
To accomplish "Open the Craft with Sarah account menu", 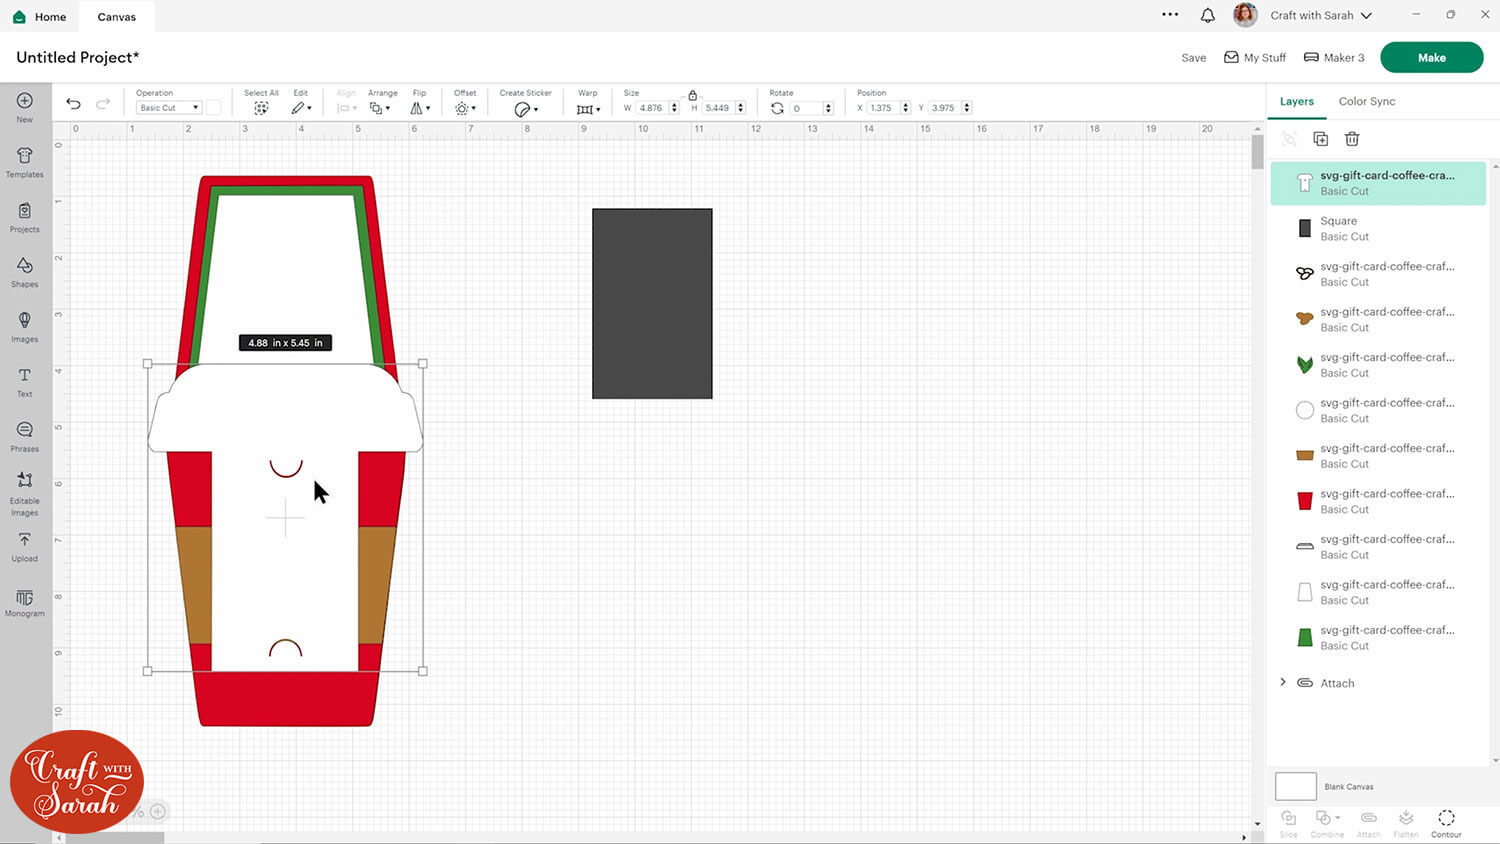I will point(1320,15).
